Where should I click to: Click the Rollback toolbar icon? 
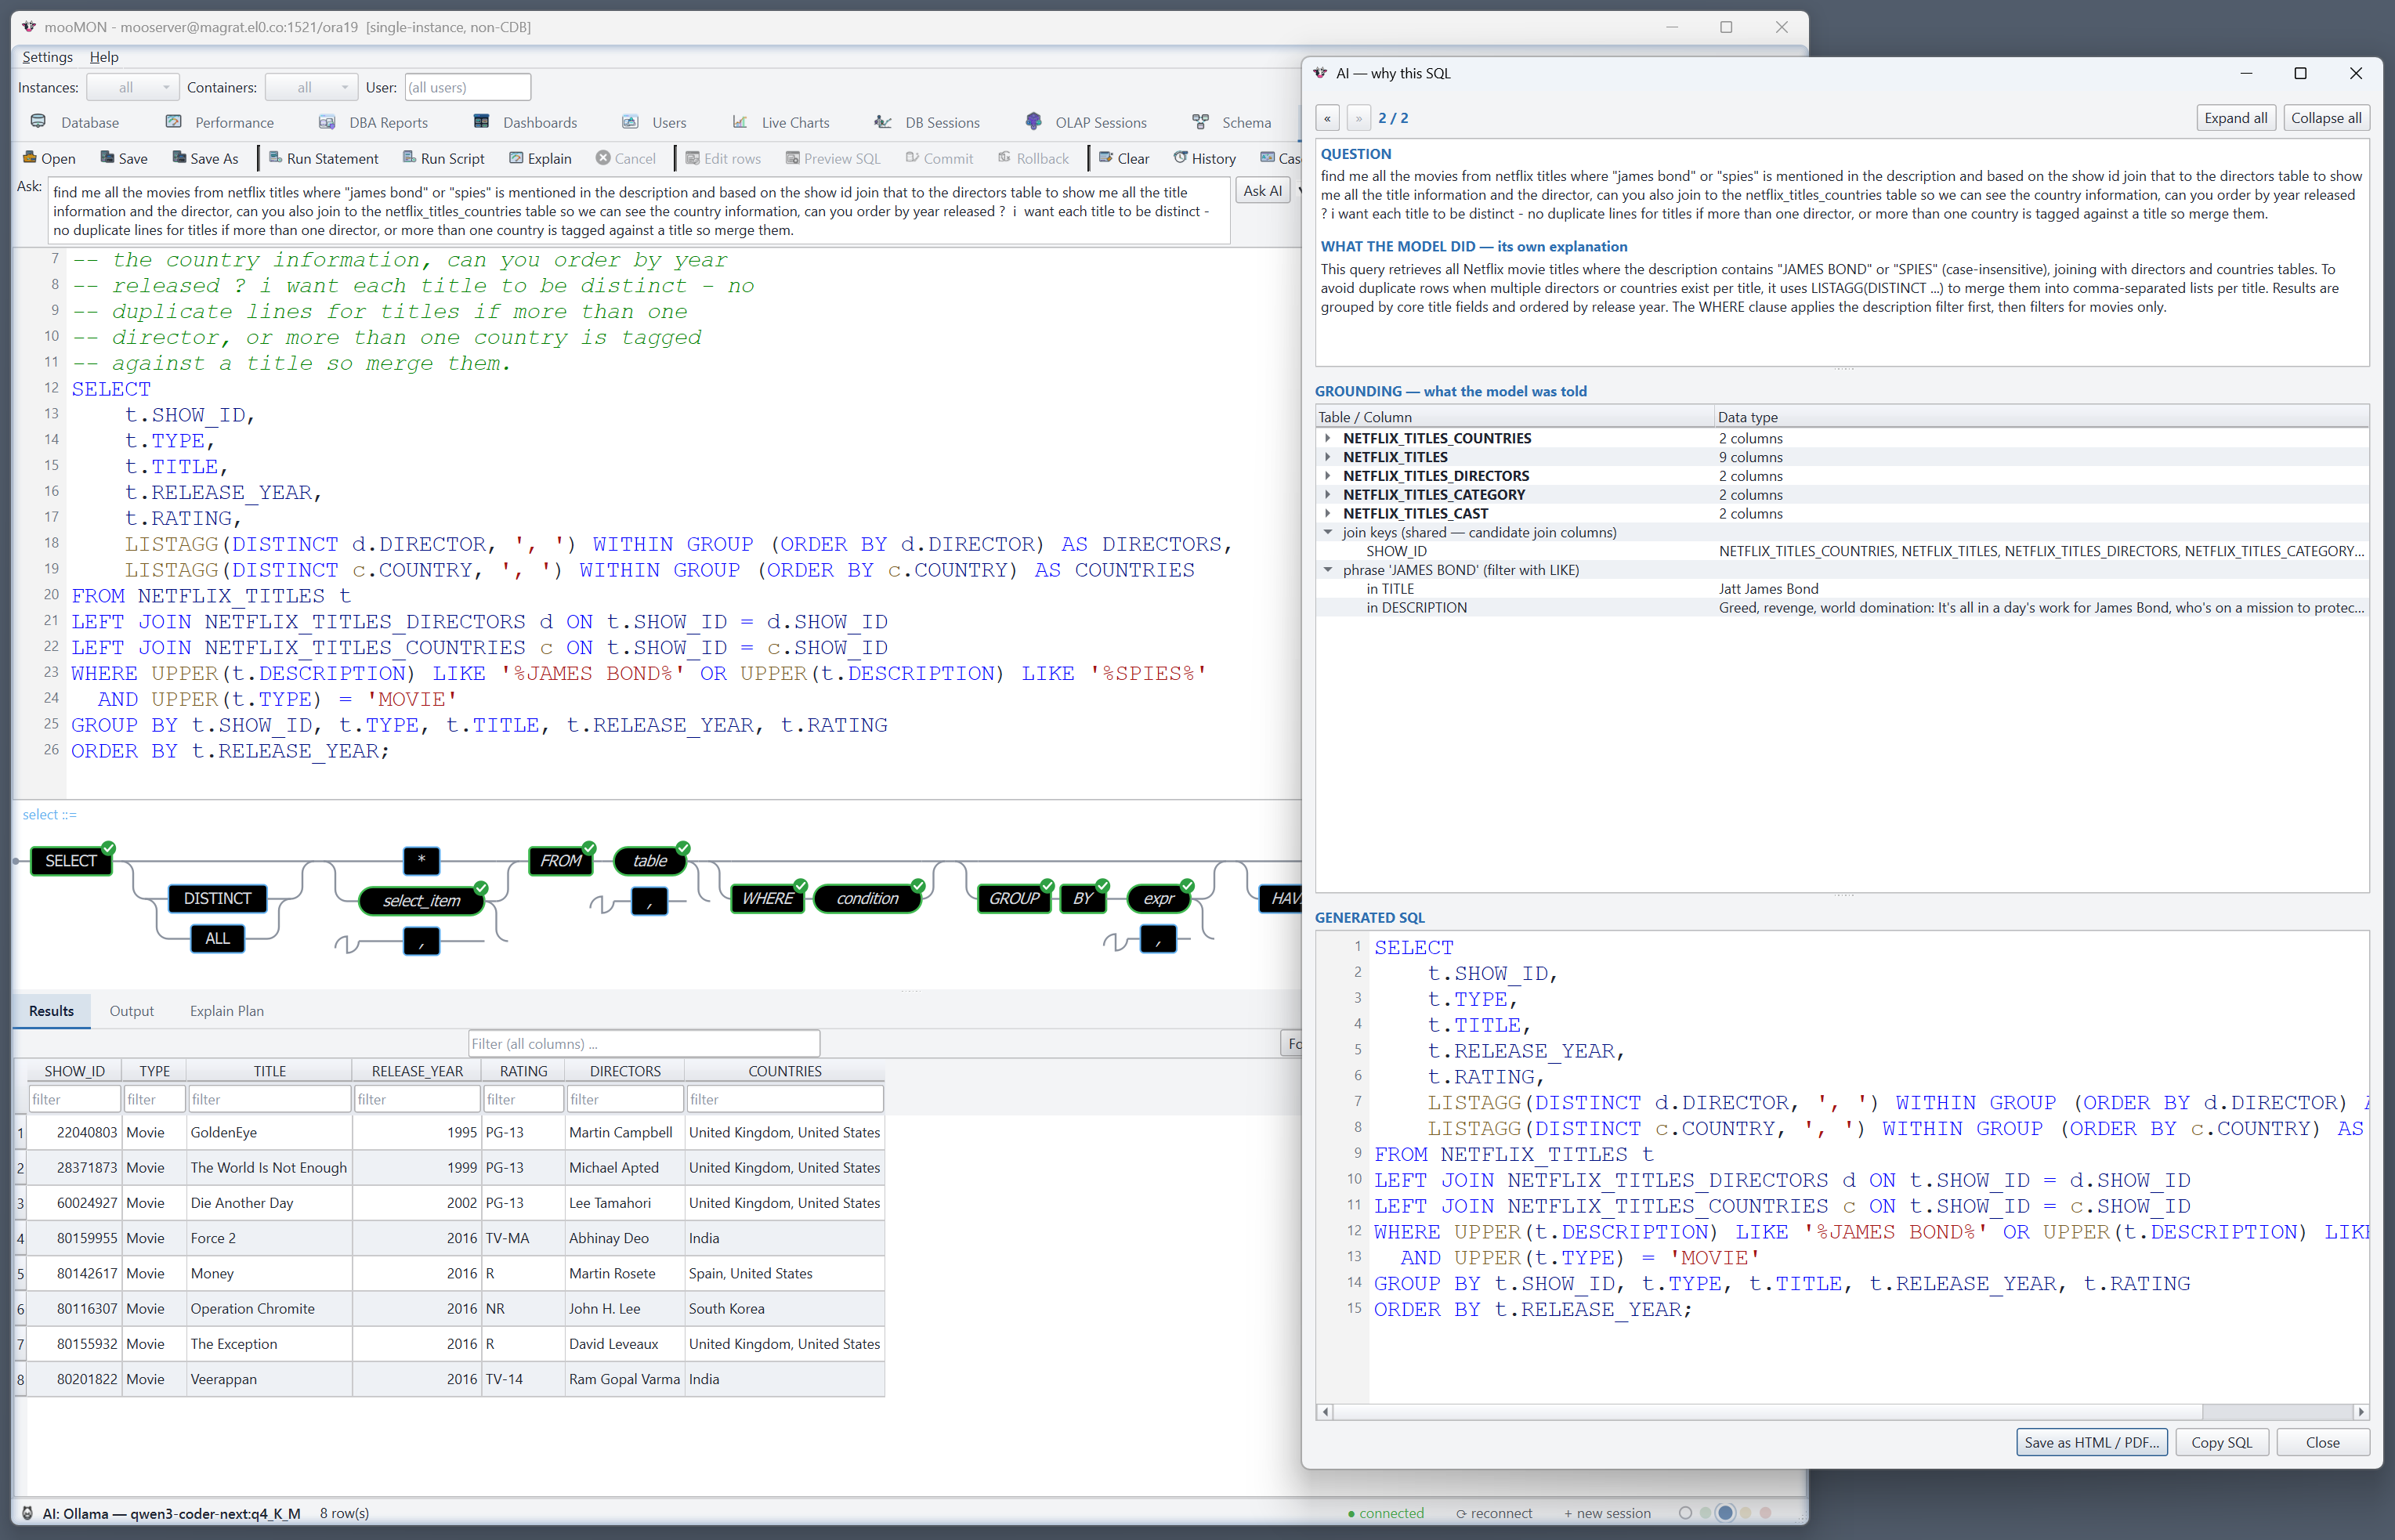tap(1004, 158)
